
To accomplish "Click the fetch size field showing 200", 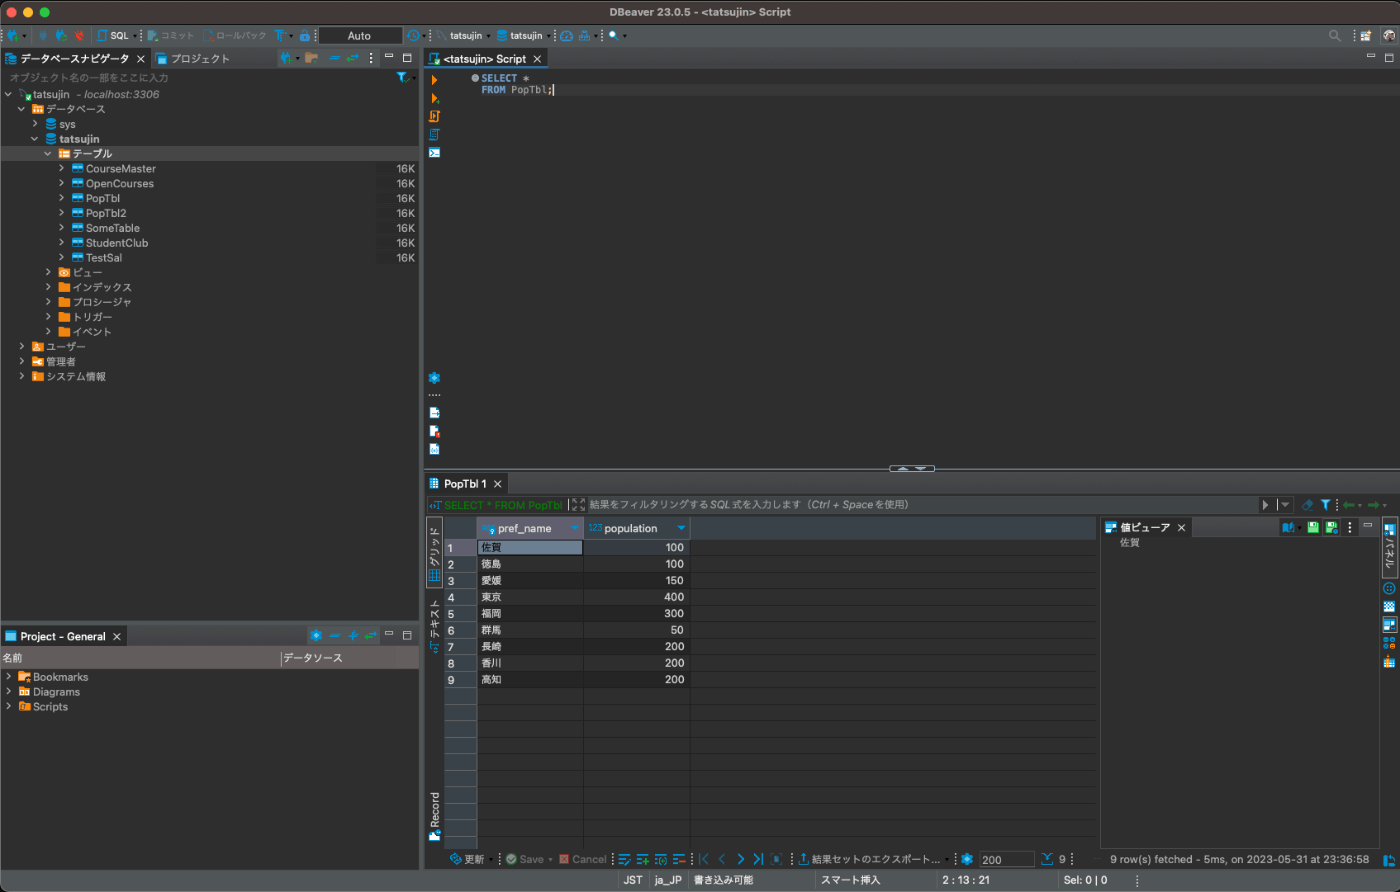I will click(1006, 859).
